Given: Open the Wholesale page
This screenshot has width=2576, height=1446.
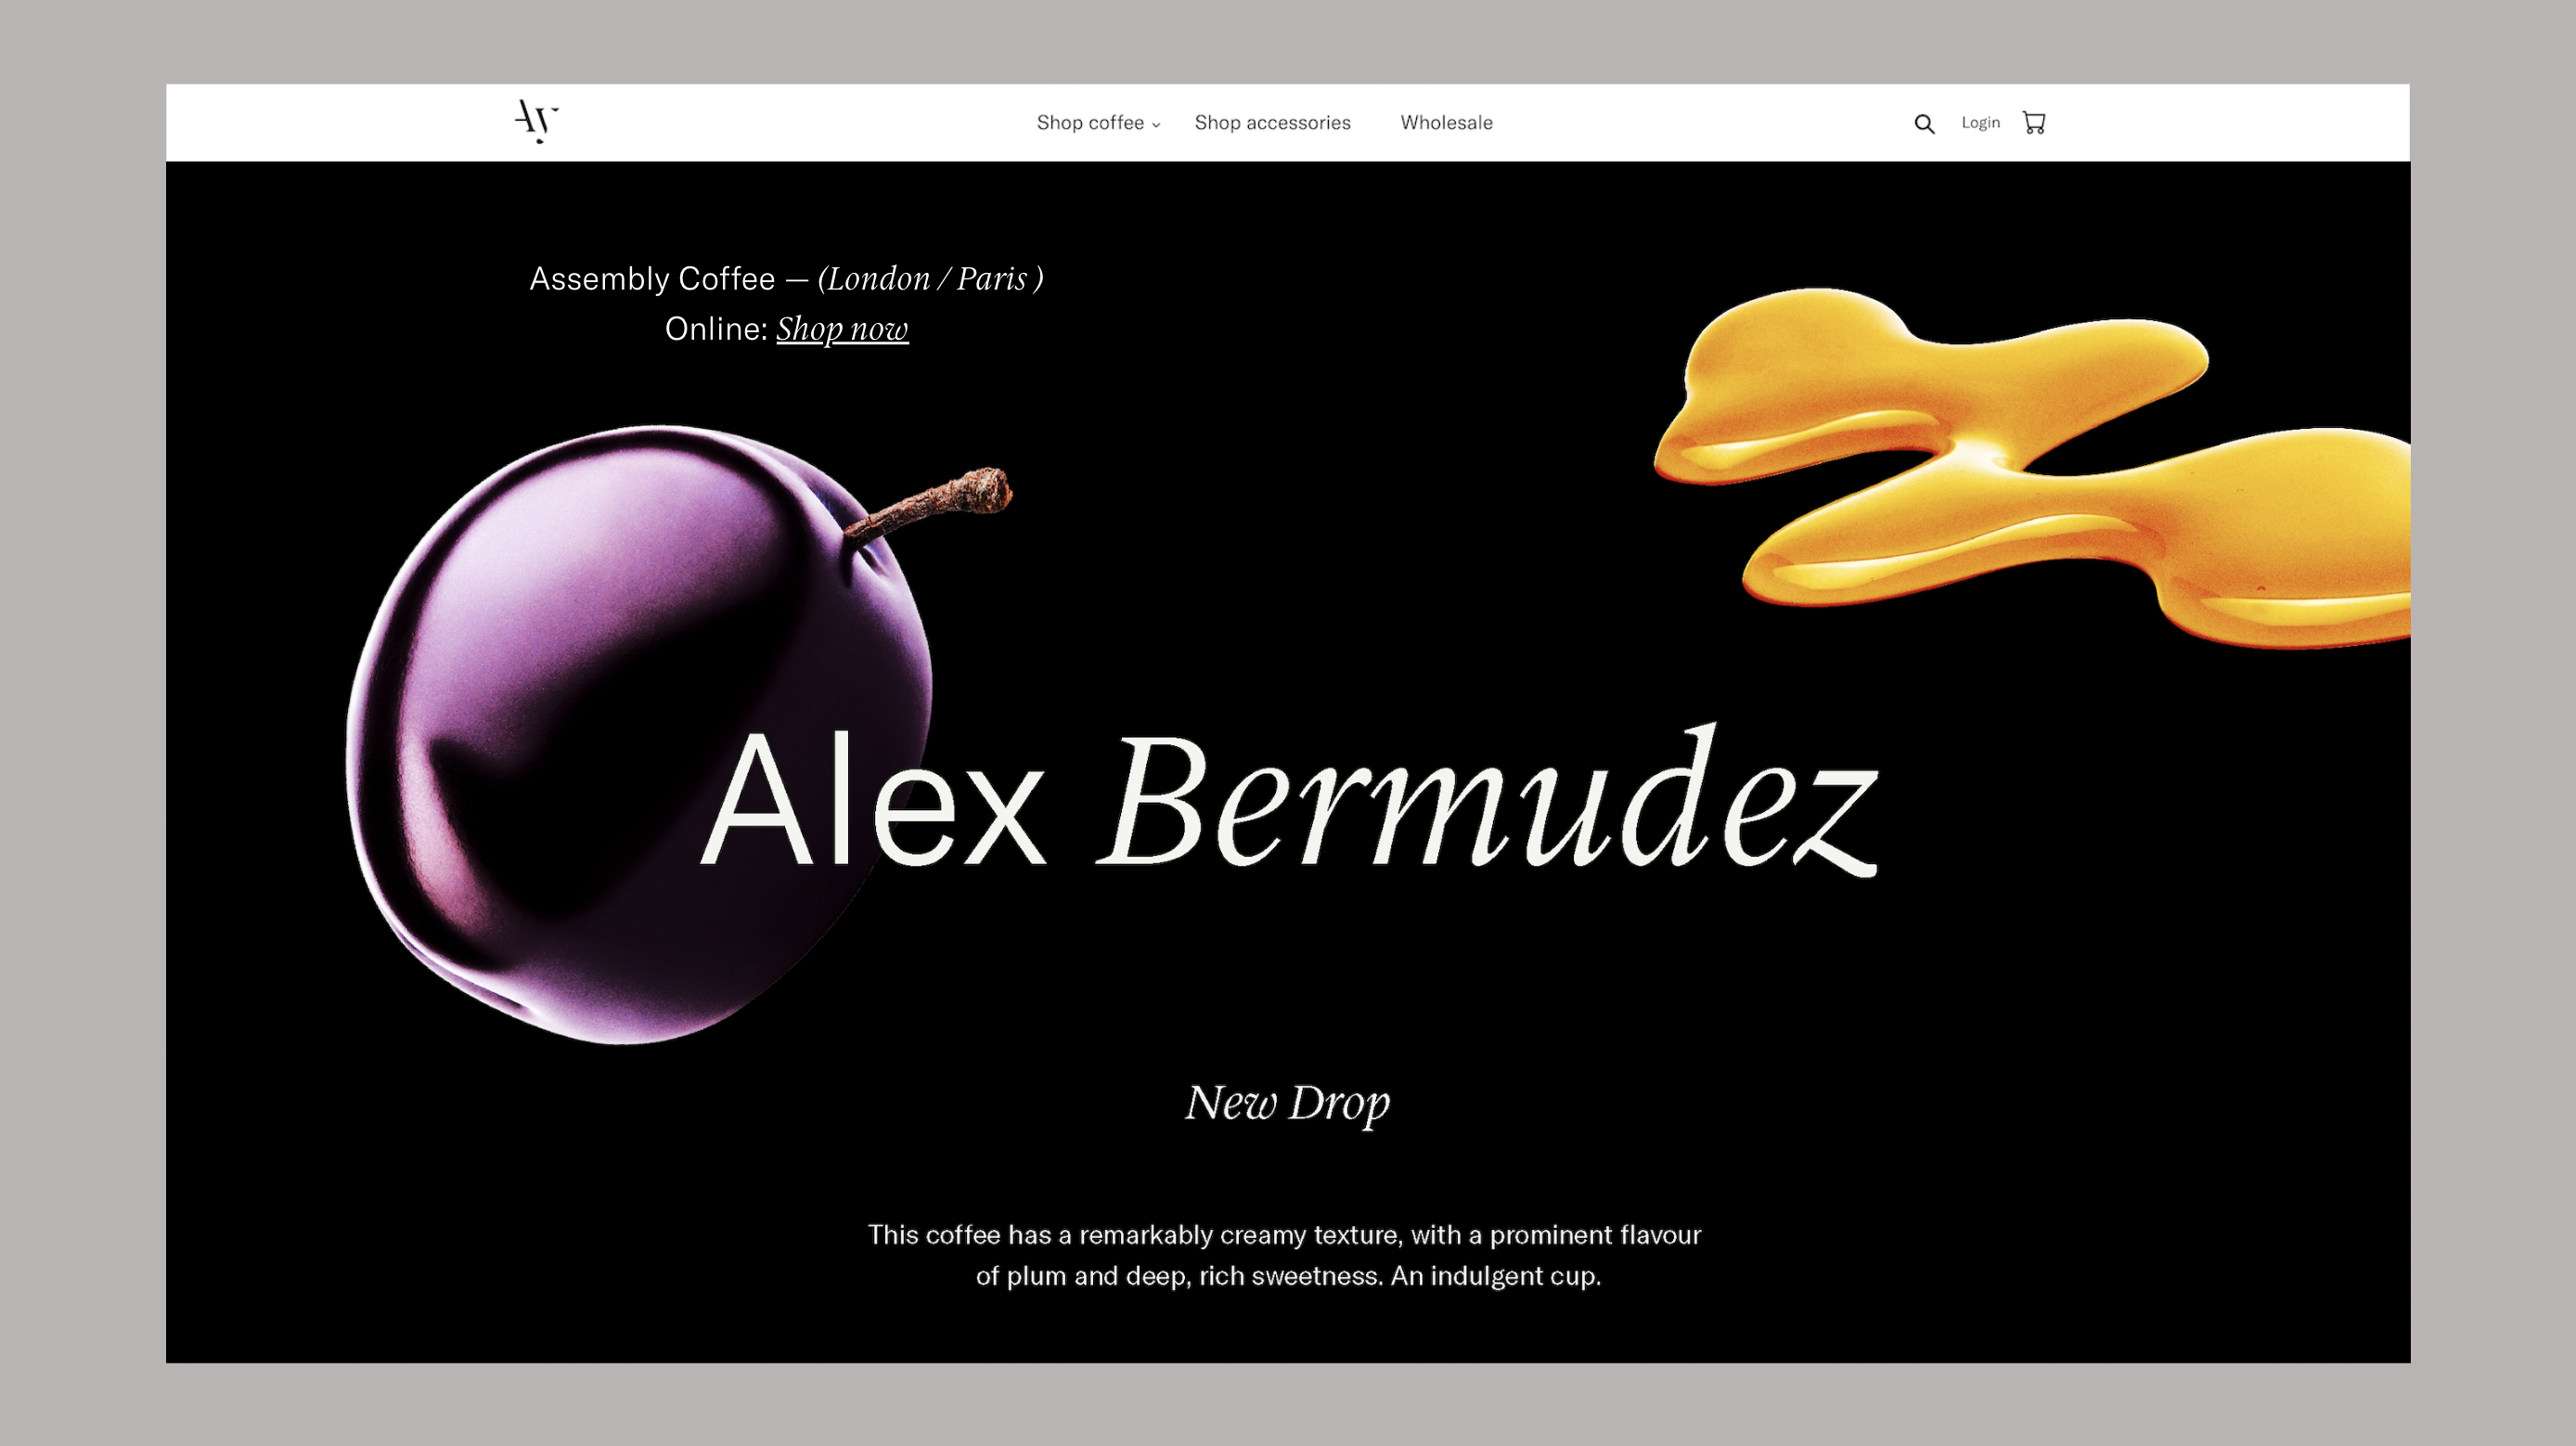Looking at the screenshot, I should (1446, 123).
